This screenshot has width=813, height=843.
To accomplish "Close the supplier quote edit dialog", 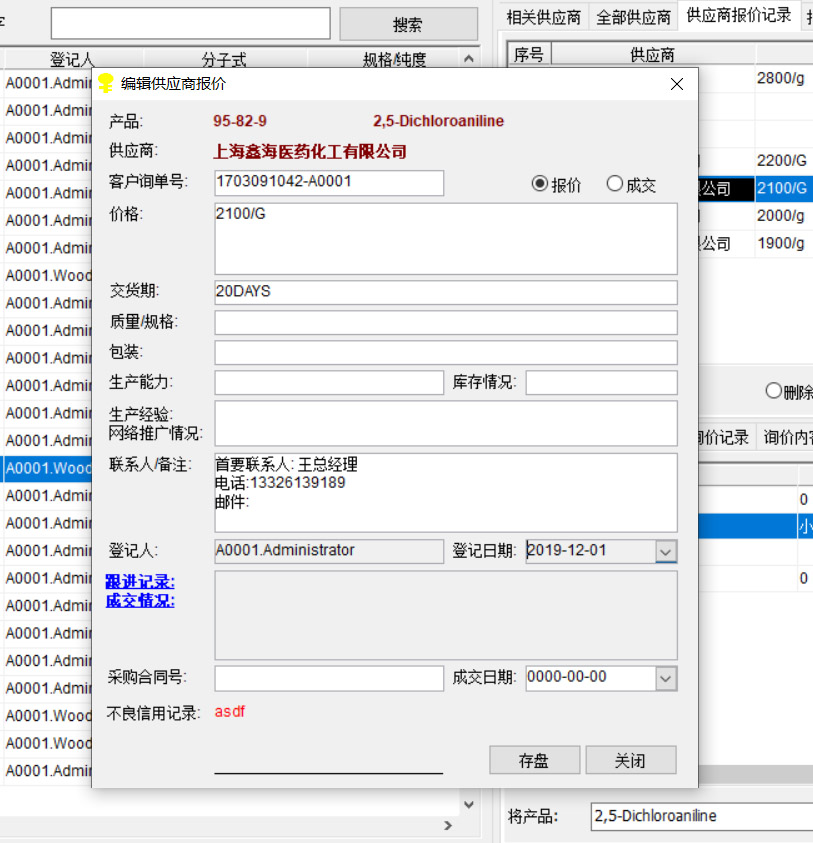I will click(677, 84).
